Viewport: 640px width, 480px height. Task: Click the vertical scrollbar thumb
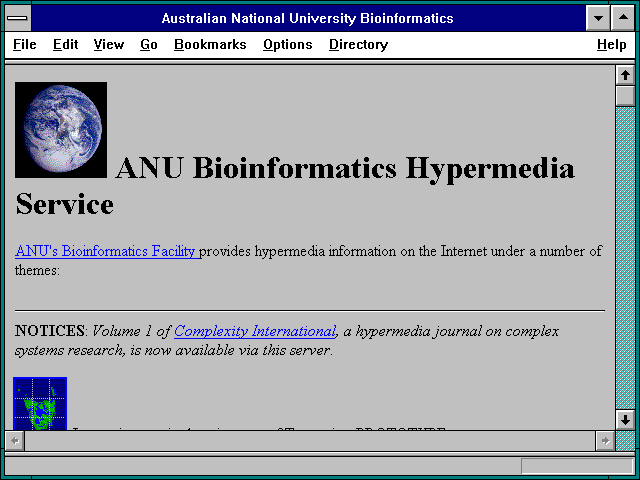pyautogui.click(x=625, y=96)
